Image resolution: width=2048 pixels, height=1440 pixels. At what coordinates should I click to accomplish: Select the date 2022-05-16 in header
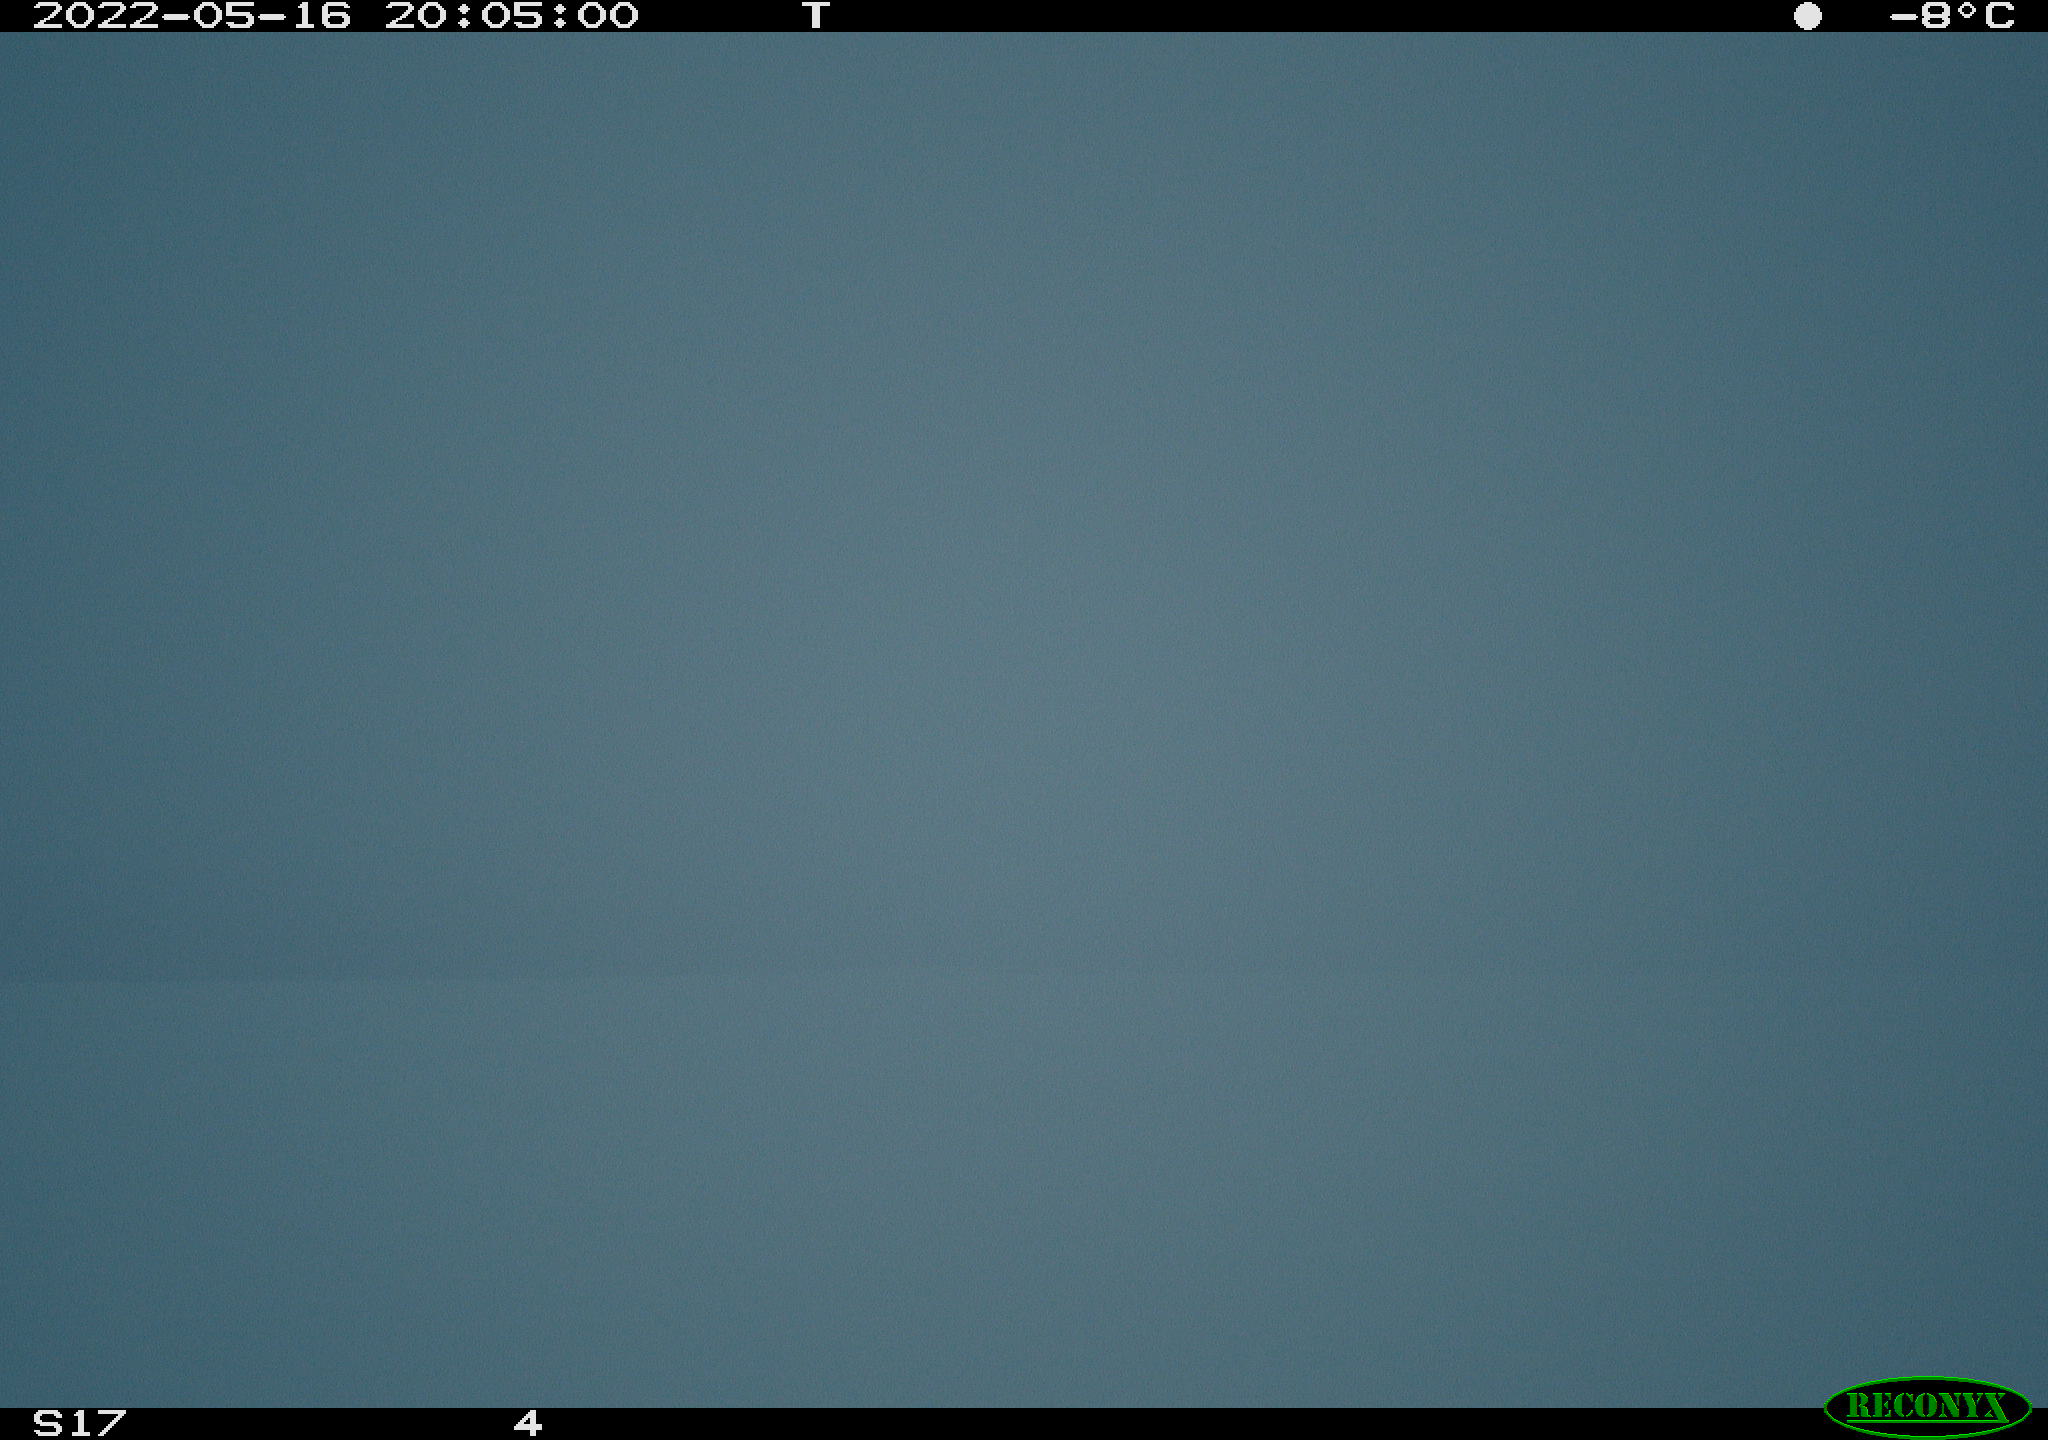192,15
